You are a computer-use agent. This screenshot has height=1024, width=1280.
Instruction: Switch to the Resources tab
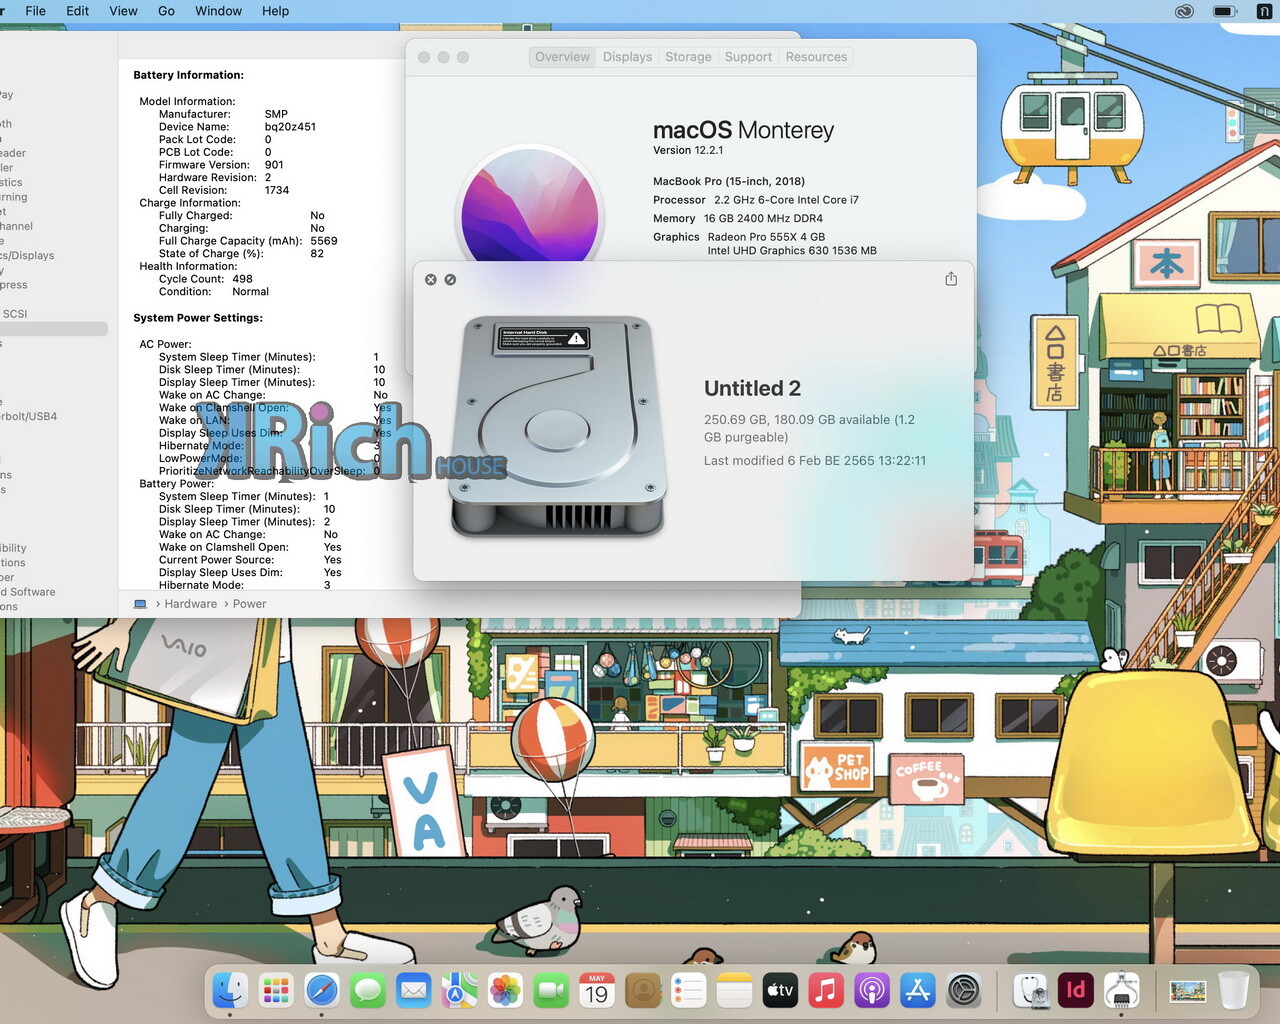(816, 57)
